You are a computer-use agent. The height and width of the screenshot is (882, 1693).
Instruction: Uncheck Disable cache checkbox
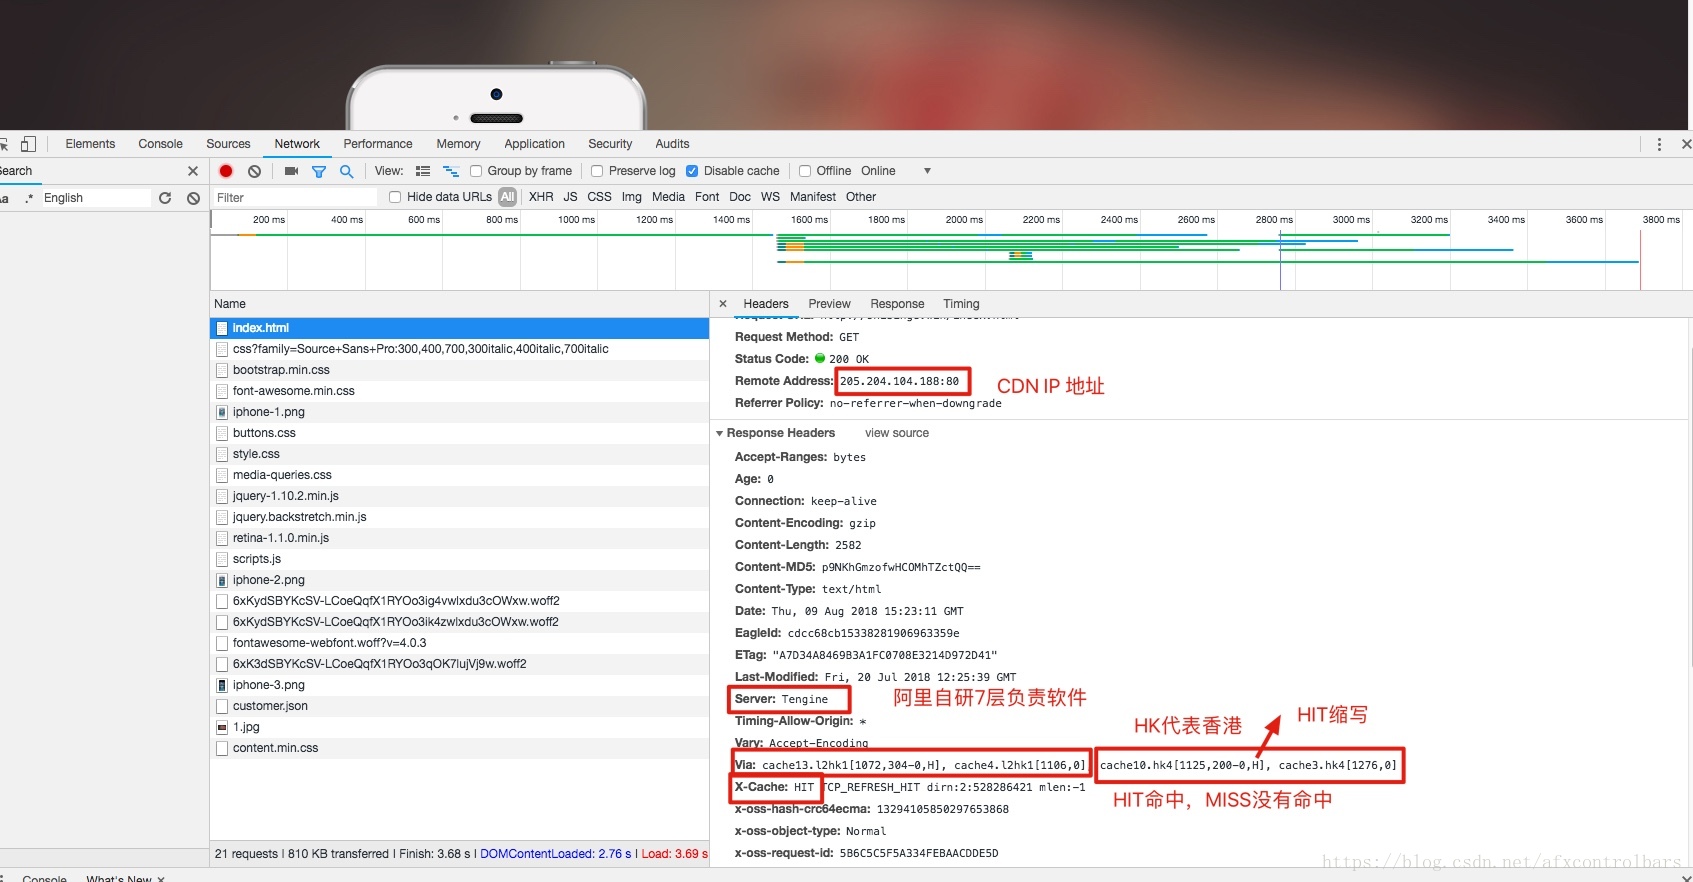pyautogui.click(x=692, y=171)
